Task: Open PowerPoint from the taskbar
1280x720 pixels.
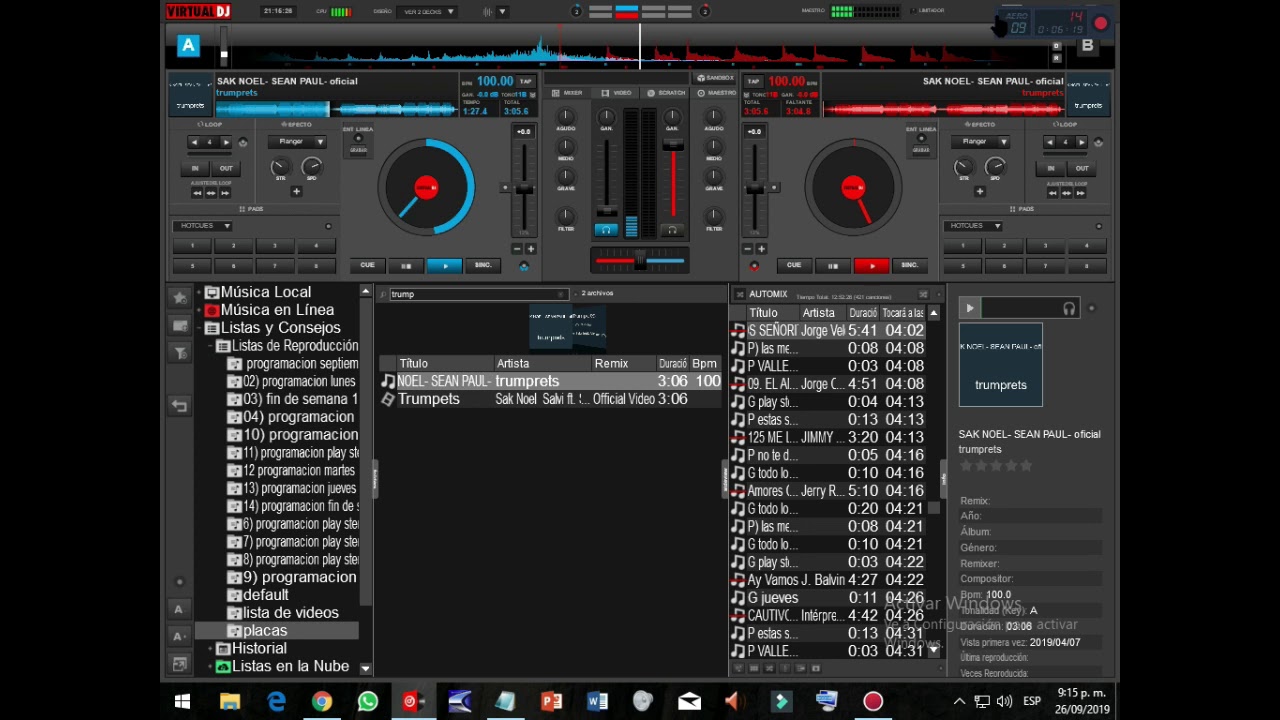Action: pos(551,701)
